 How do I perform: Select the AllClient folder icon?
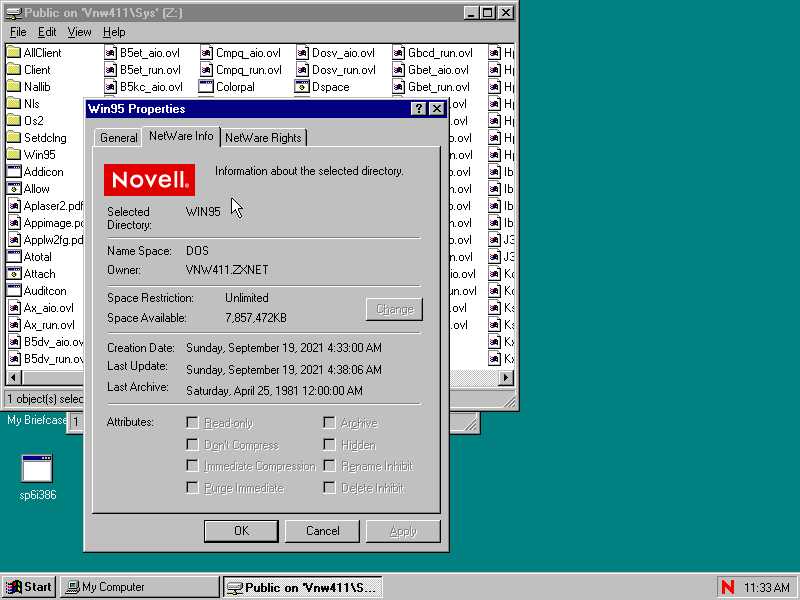click(x=14, y=53)
